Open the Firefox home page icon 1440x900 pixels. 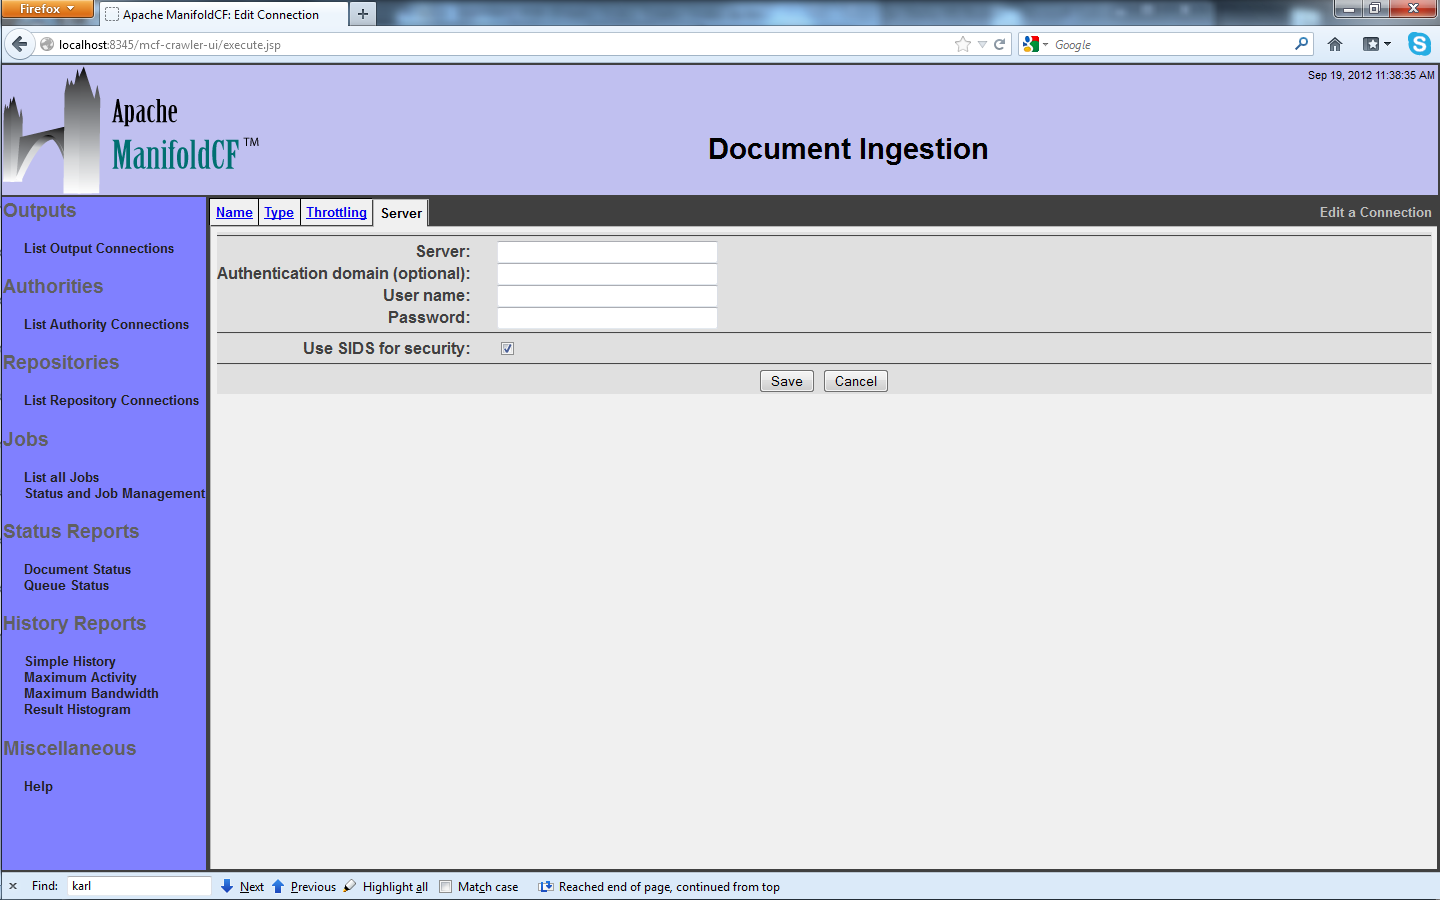pos(1334,44)
